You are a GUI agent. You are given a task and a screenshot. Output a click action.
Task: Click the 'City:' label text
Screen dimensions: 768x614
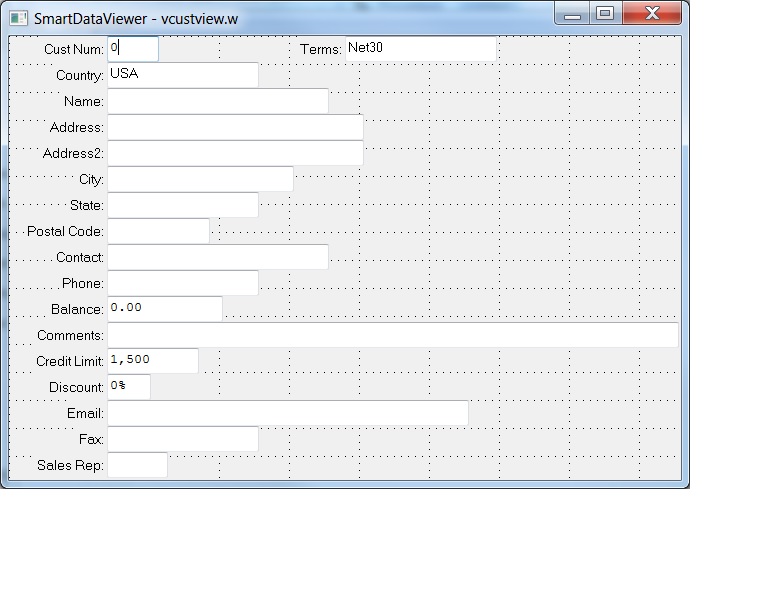coord(91,179)
